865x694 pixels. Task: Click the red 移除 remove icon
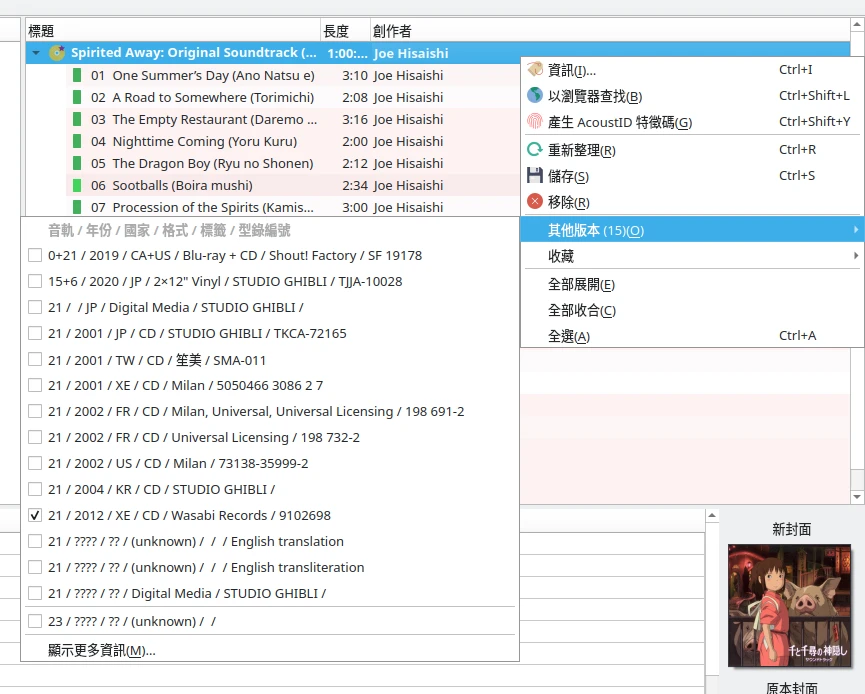[x=535, y=202]
